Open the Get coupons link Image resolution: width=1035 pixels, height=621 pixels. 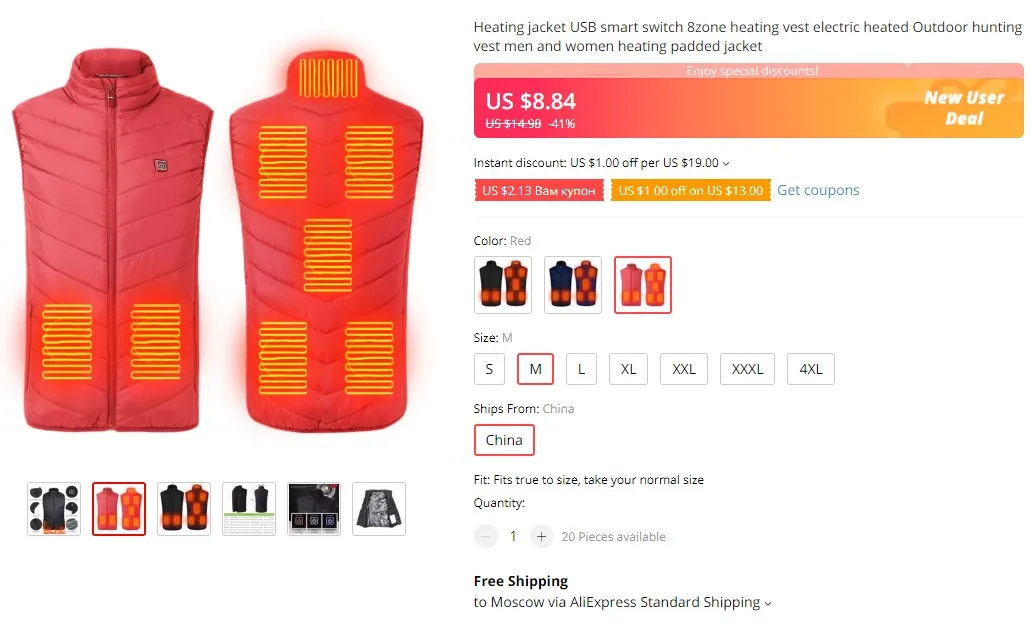[x=818, y=190]
